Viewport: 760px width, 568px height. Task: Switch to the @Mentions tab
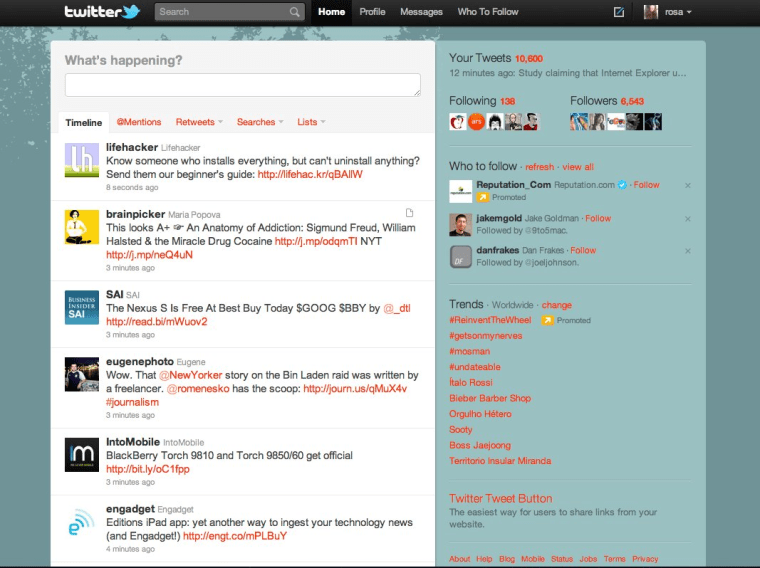point(138,122)
